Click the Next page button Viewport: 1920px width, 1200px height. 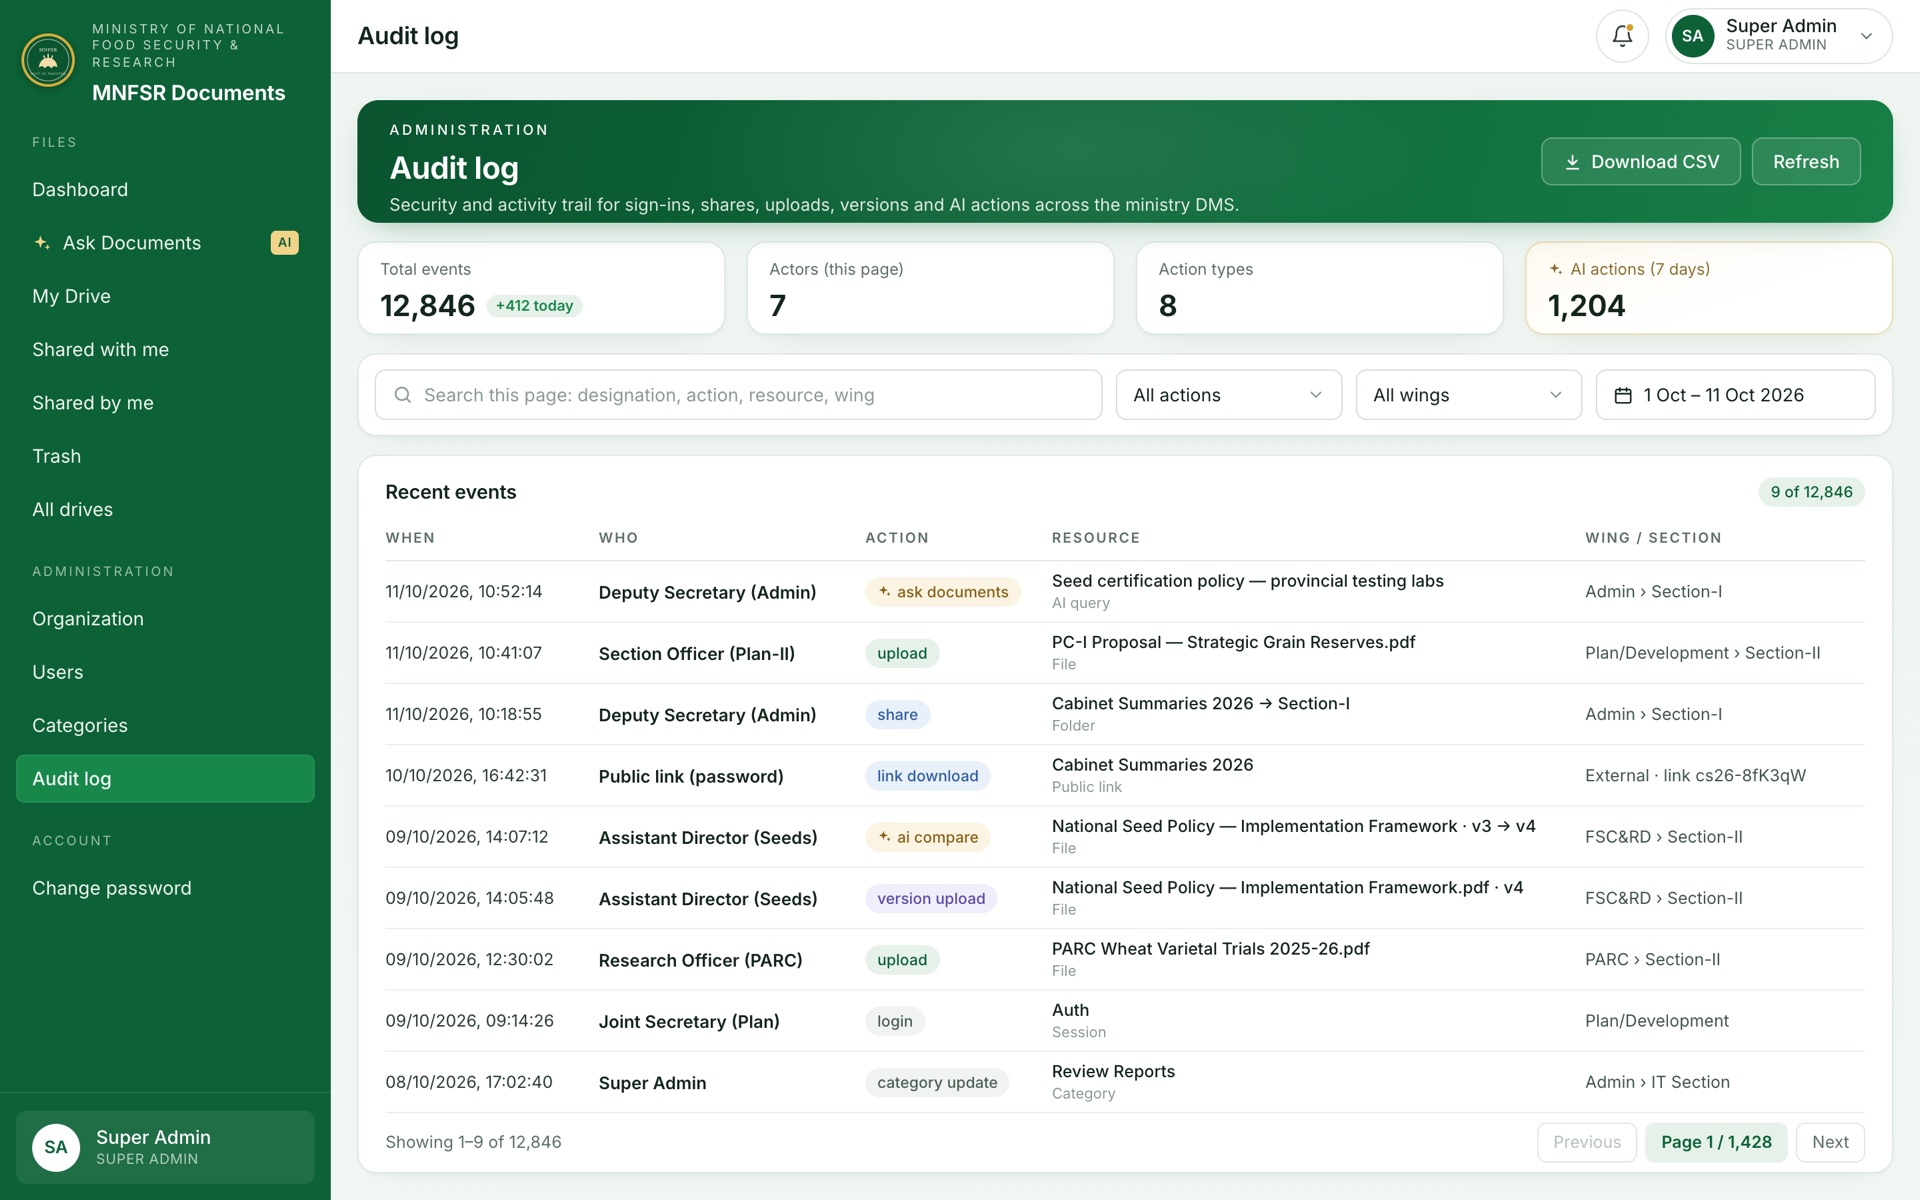pos(1830,1142)
